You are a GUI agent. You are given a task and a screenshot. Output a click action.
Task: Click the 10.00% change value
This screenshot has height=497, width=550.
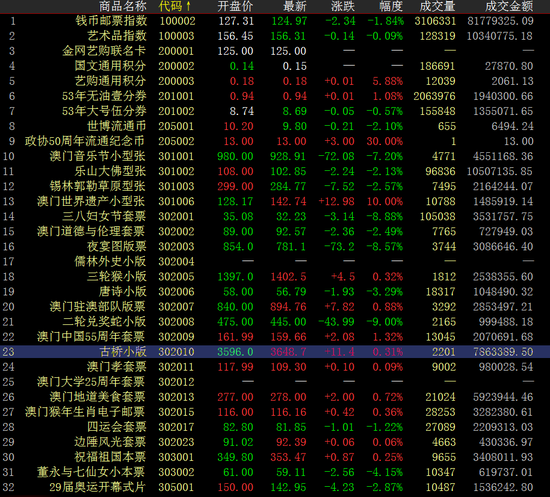coord(384,202)
